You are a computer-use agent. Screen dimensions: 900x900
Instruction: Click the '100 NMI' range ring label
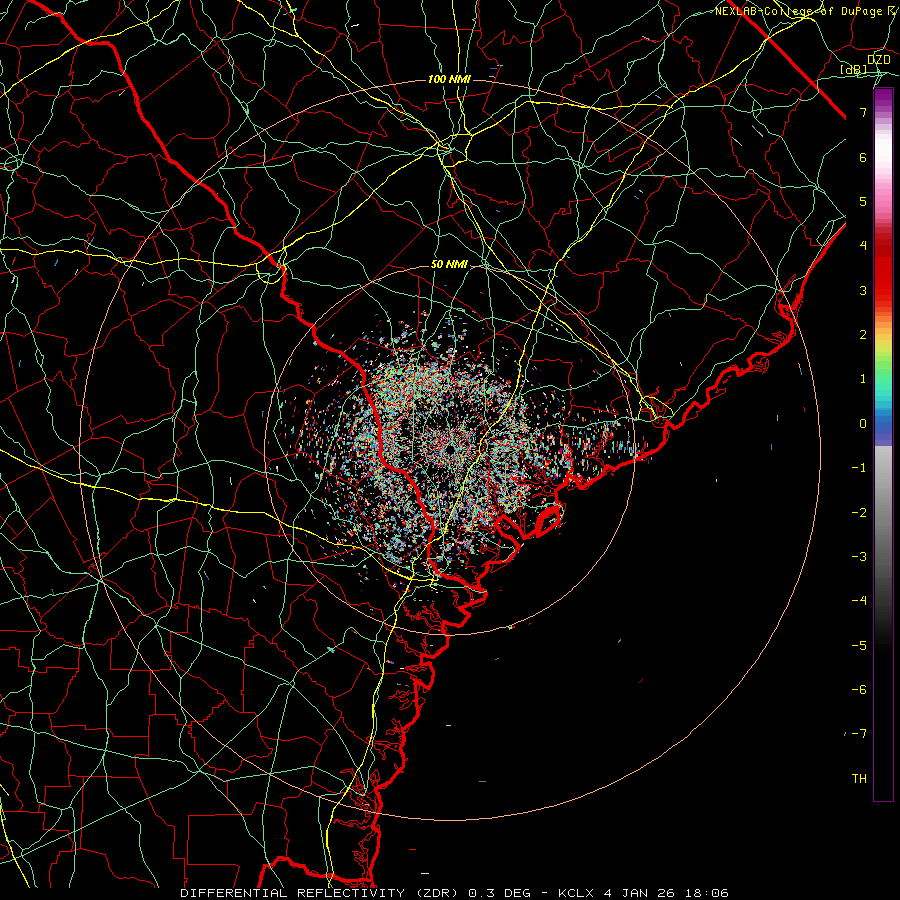coord(449,79)
